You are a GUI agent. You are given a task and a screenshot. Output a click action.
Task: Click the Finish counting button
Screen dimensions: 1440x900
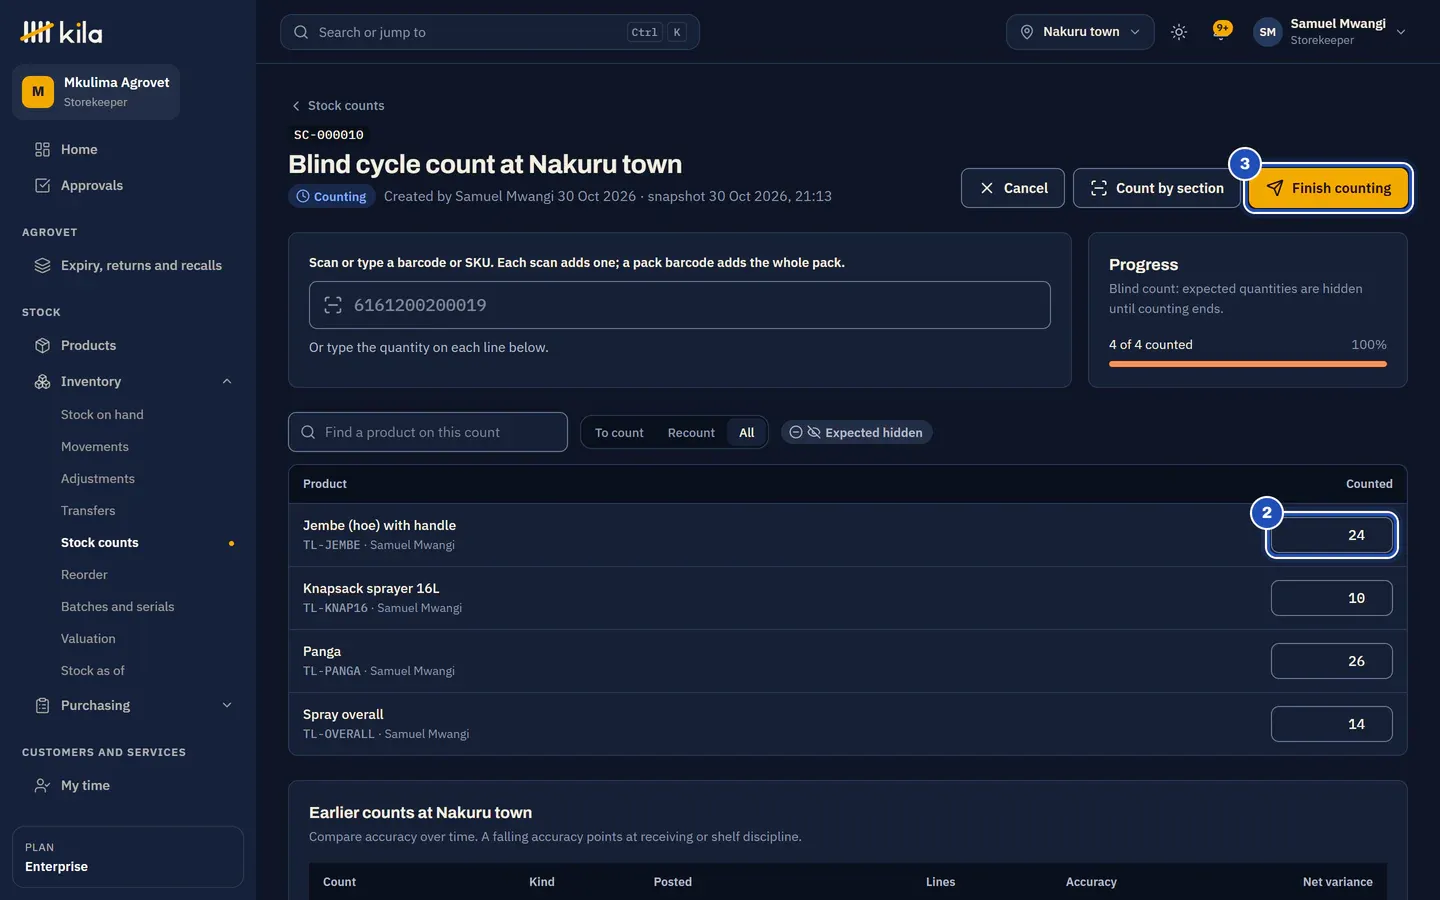click(x=1329, y=188)
